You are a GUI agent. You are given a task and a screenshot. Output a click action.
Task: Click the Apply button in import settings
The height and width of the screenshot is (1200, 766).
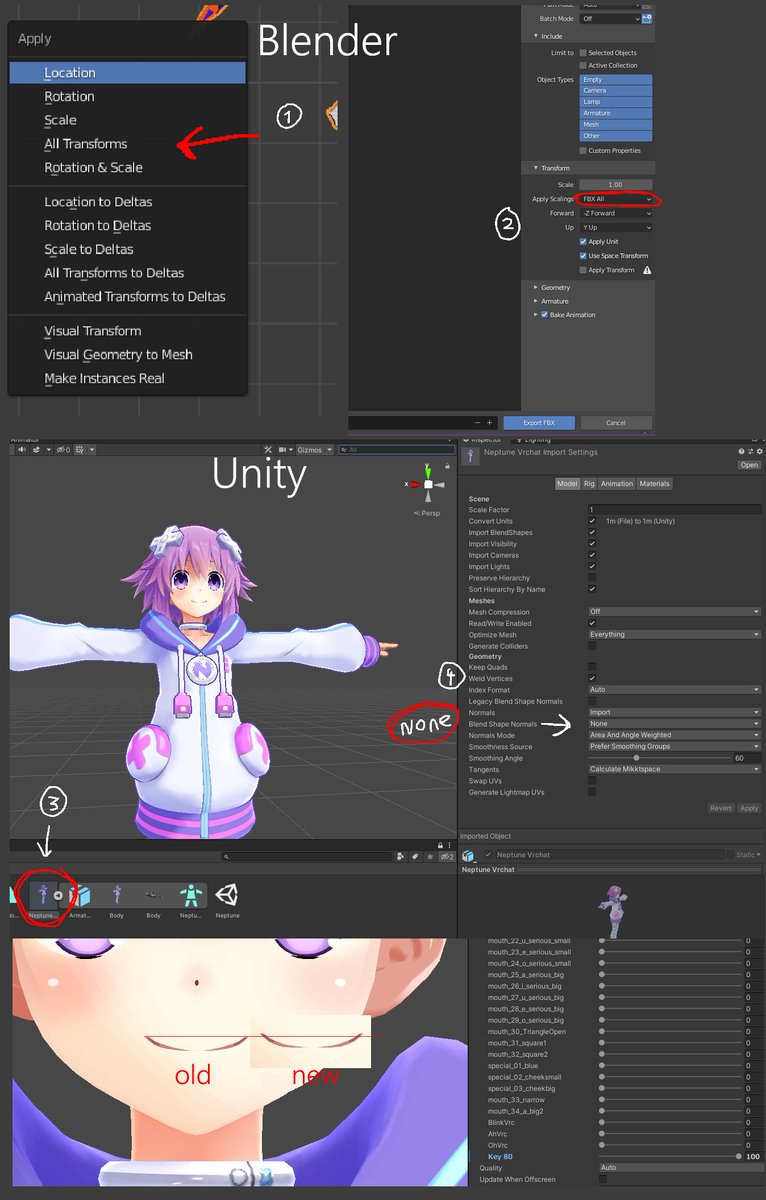(749, 808)
